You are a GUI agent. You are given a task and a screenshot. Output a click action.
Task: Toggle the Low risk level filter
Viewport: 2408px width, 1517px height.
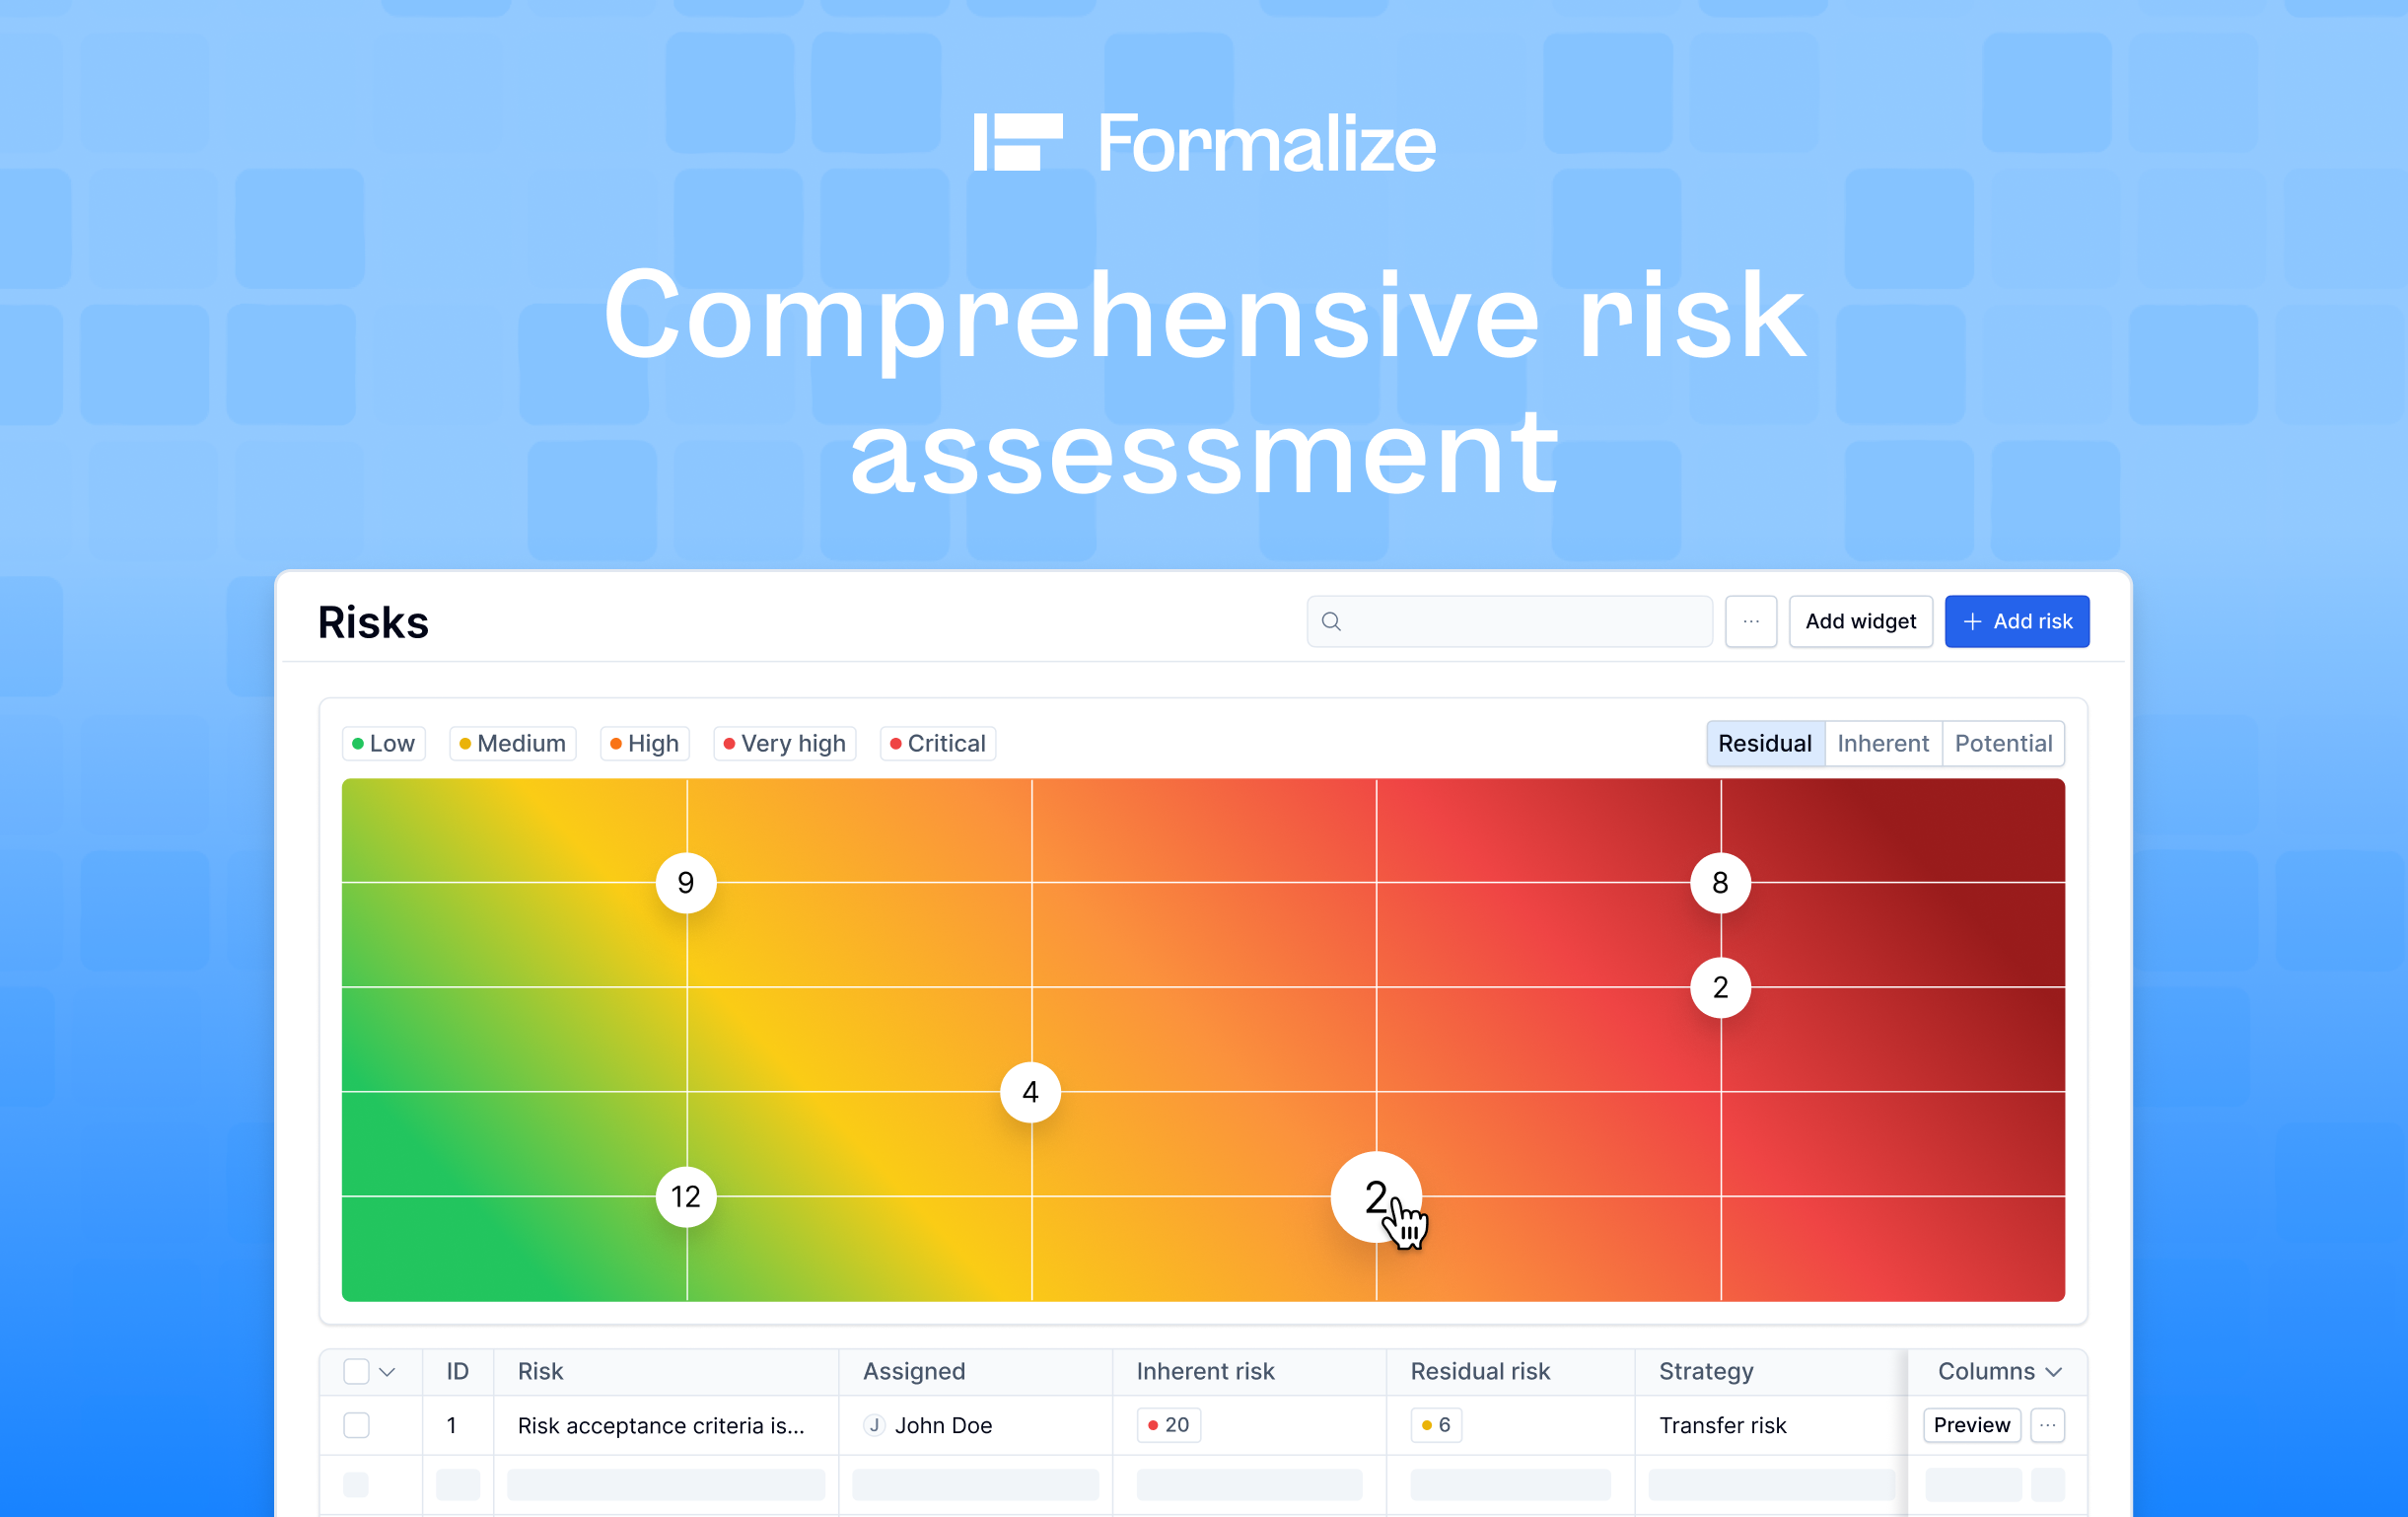(x=384, y=743)
